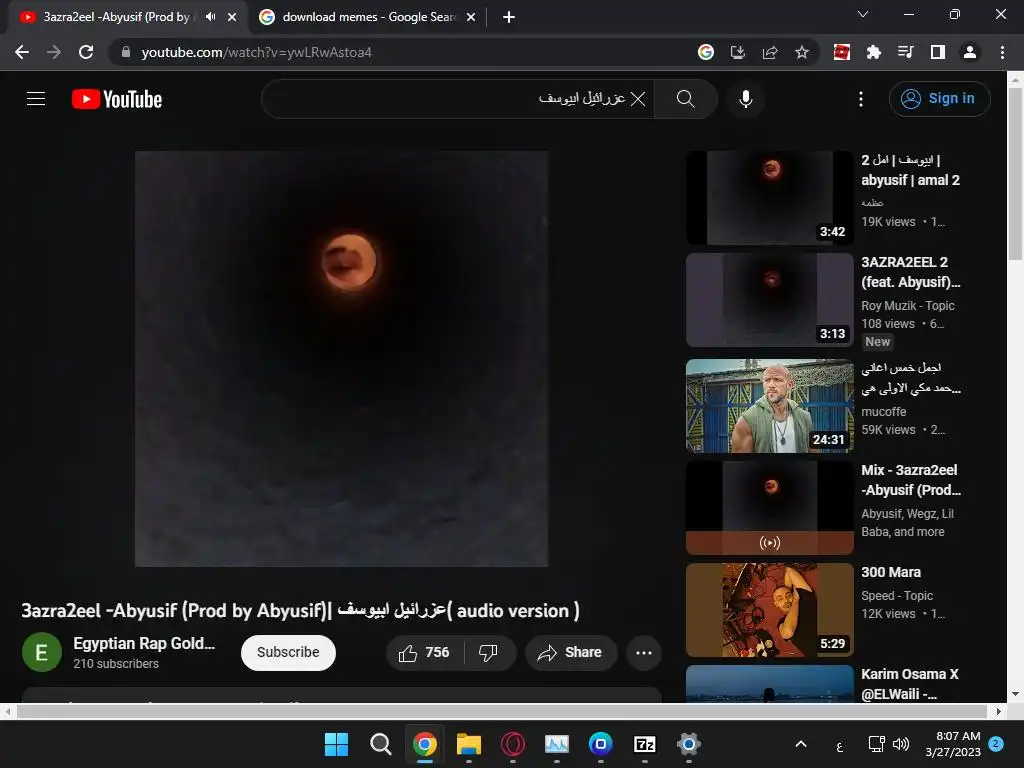
Task: Clear the YouTube search box text
Action: point(638,99)
